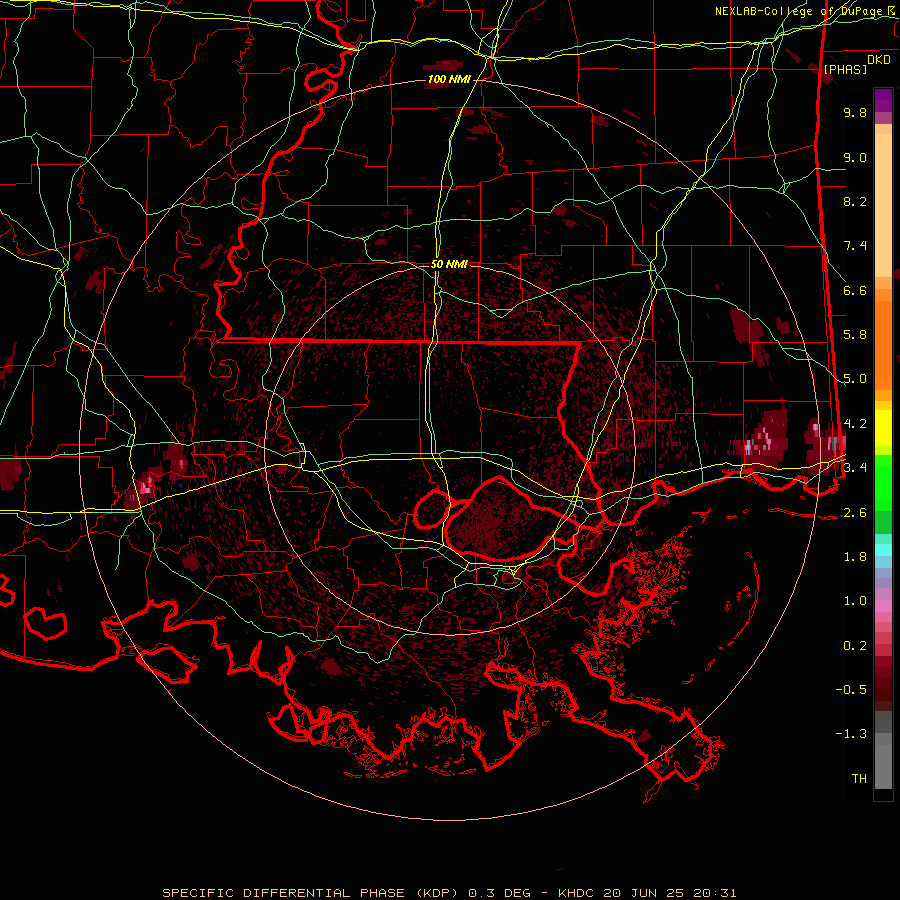Choose the 2.6 scale label

coord(855,513)
